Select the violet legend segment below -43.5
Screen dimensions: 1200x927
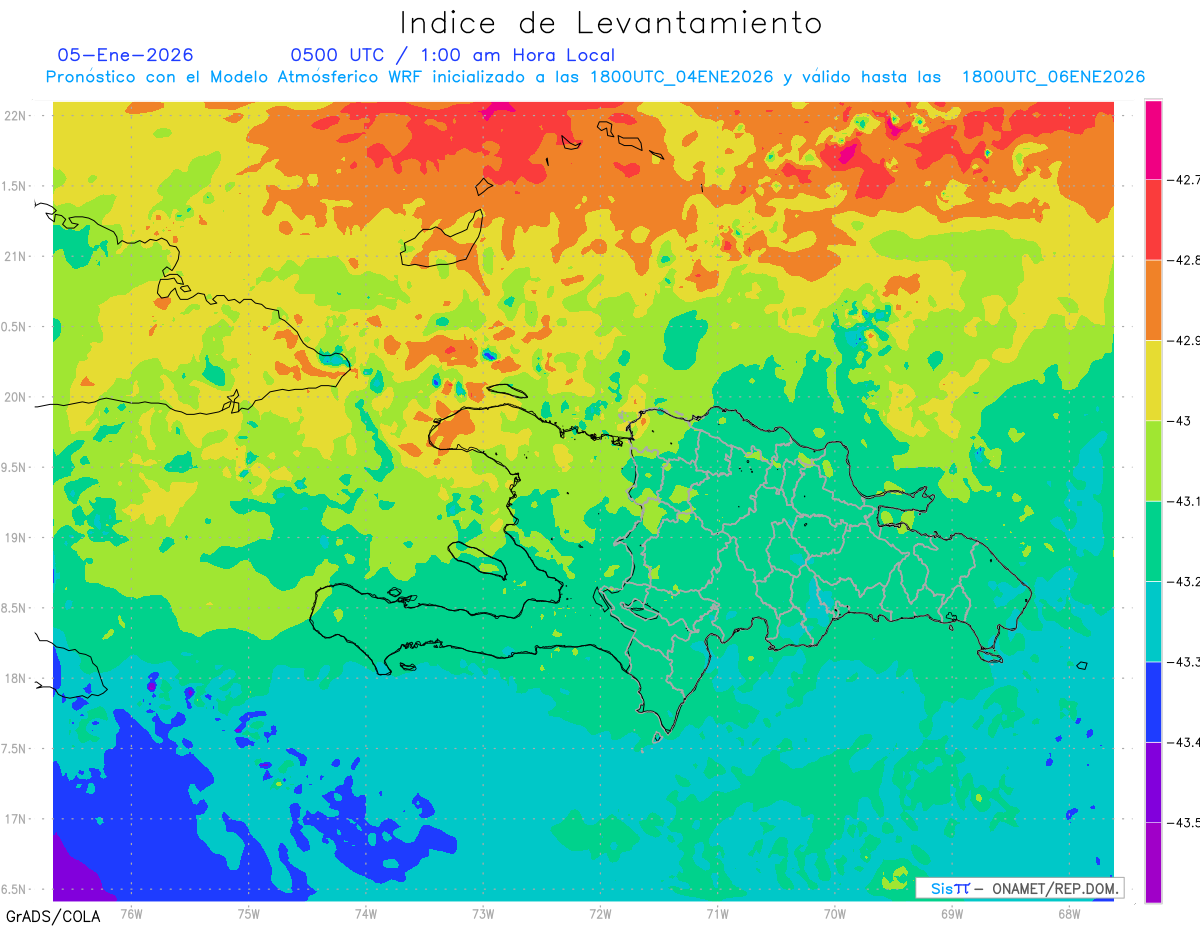click(1153, 862)
